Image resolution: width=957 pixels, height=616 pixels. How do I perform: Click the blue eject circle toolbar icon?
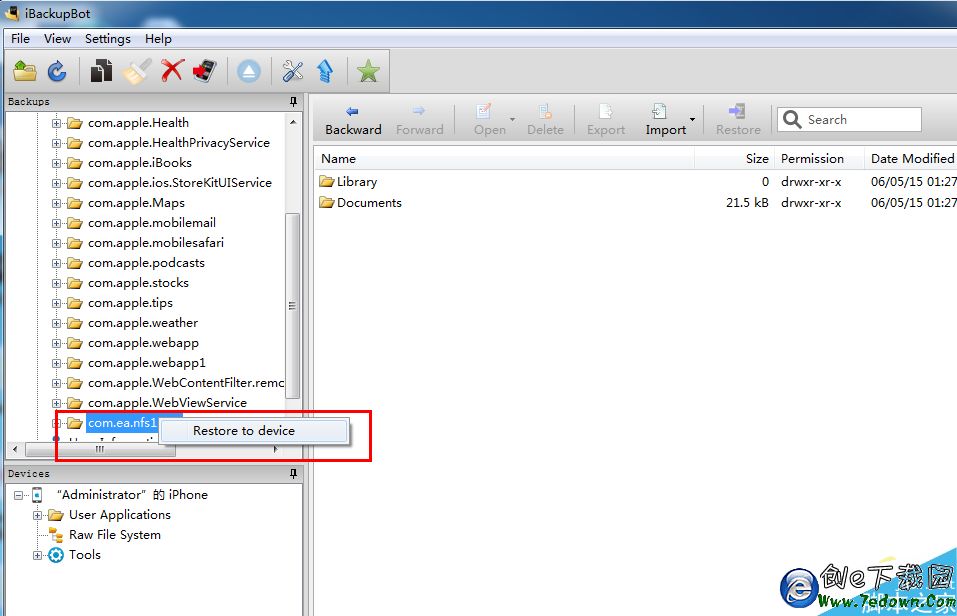click(x=248, y=71)
